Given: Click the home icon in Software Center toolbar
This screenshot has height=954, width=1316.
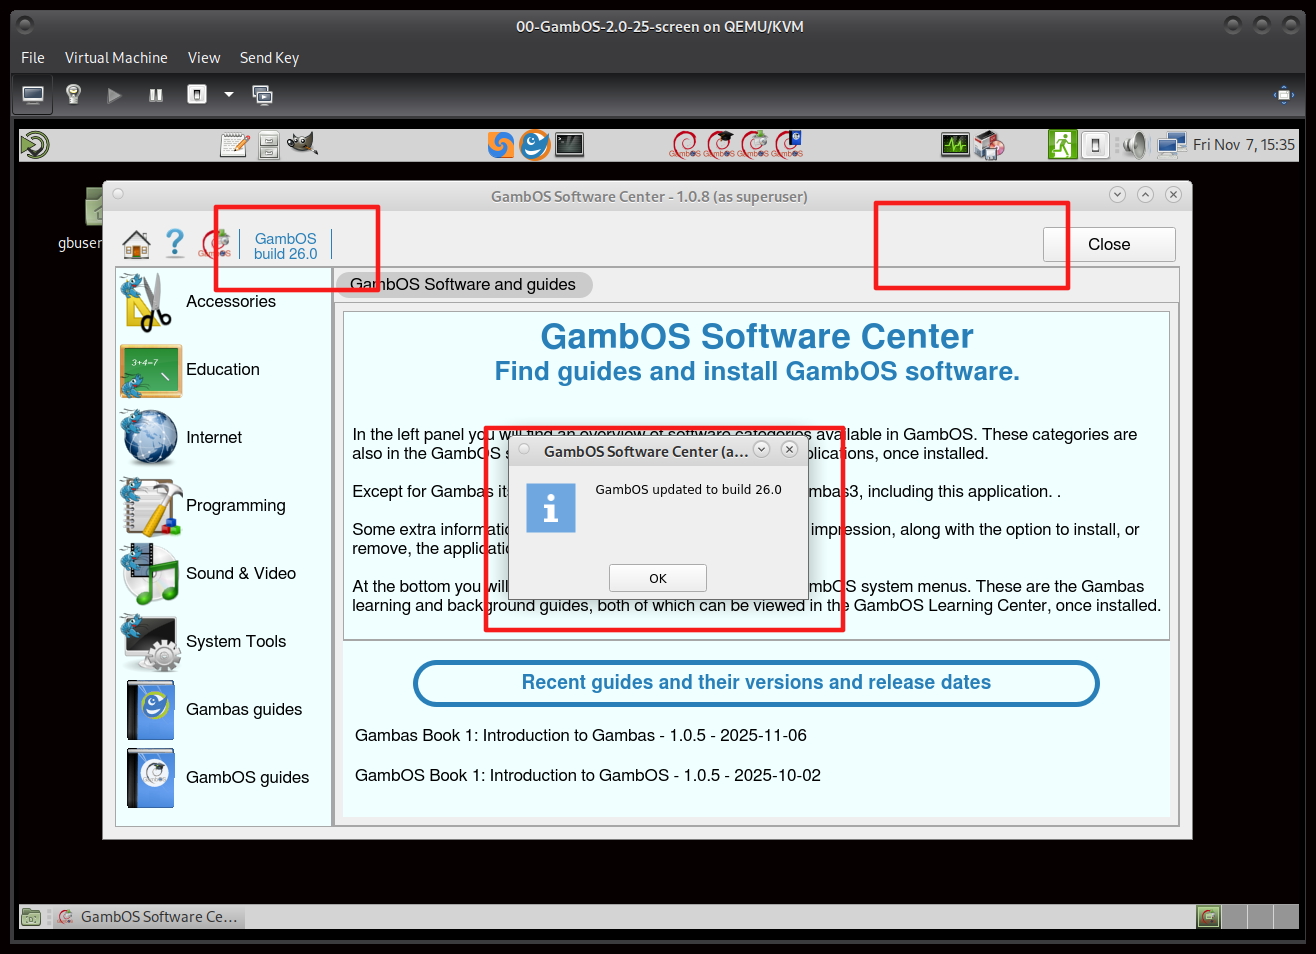Looking at the screenshot, I should point(136,244).
